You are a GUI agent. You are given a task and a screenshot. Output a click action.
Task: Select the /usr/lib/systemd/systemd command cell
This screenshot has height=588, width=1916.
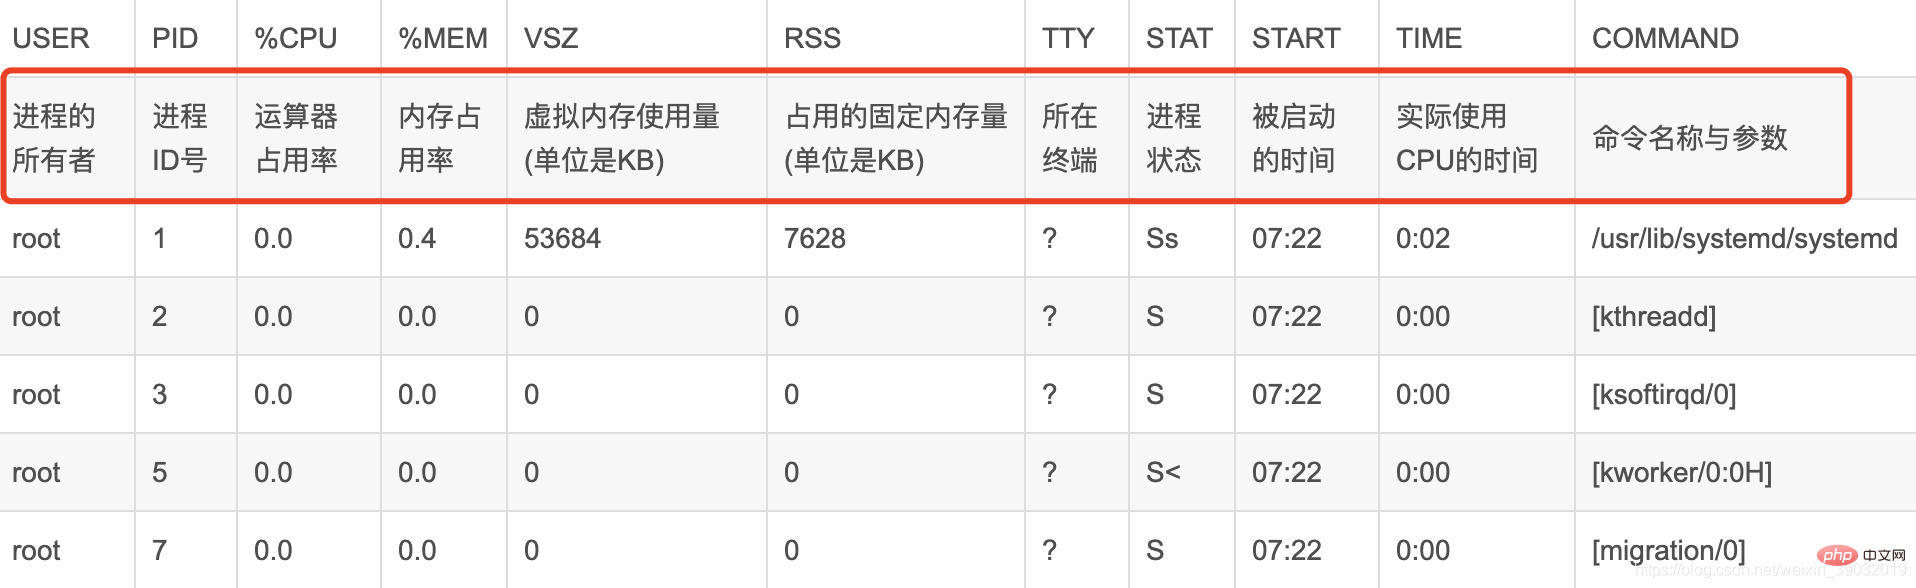coord(1745,239)
